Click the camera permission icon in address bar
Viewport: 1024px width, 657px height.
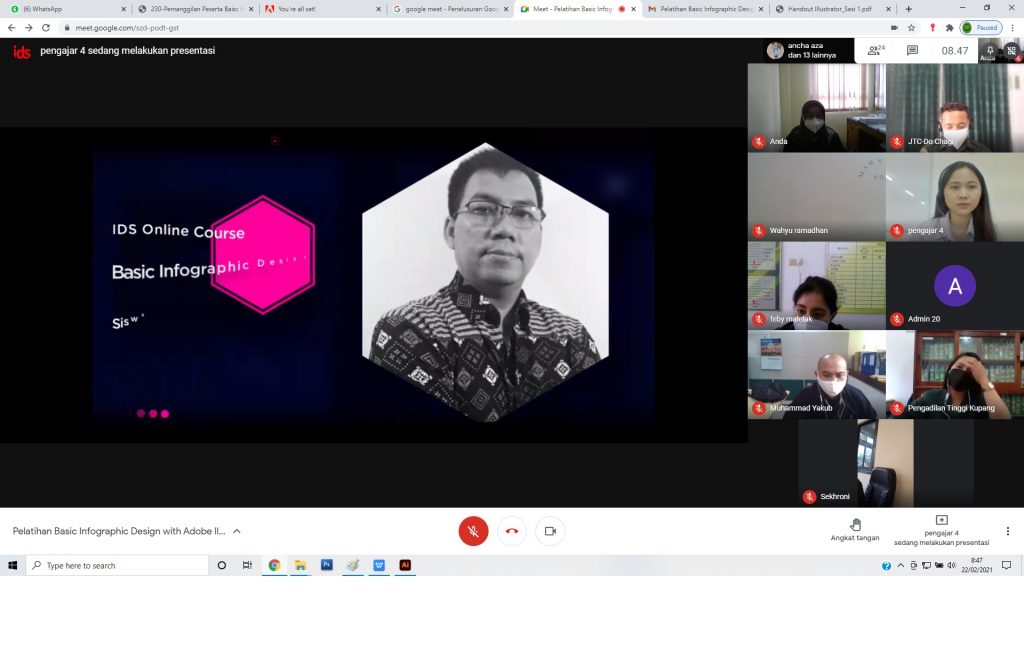(893, 28)
